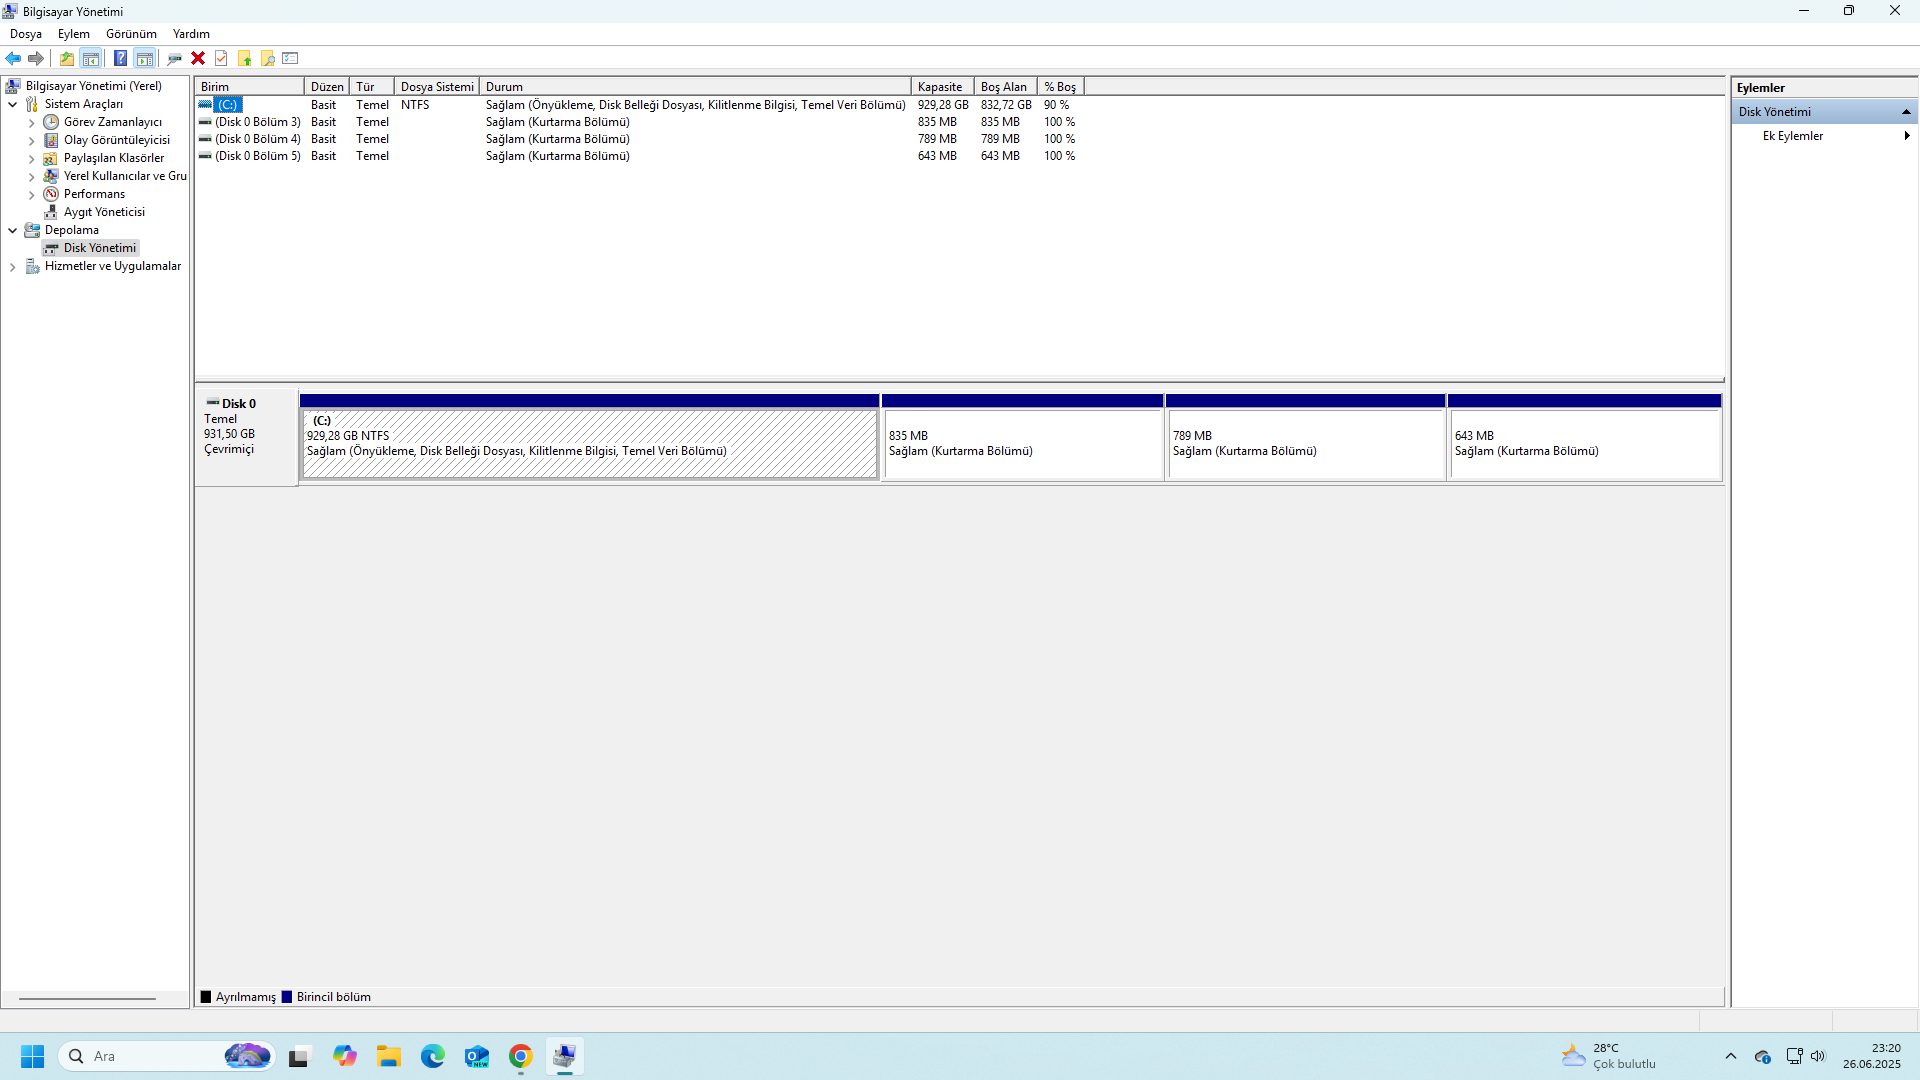
Task: Collapse the Sistem Araçları tree node
Action: (x=12, y=104)
